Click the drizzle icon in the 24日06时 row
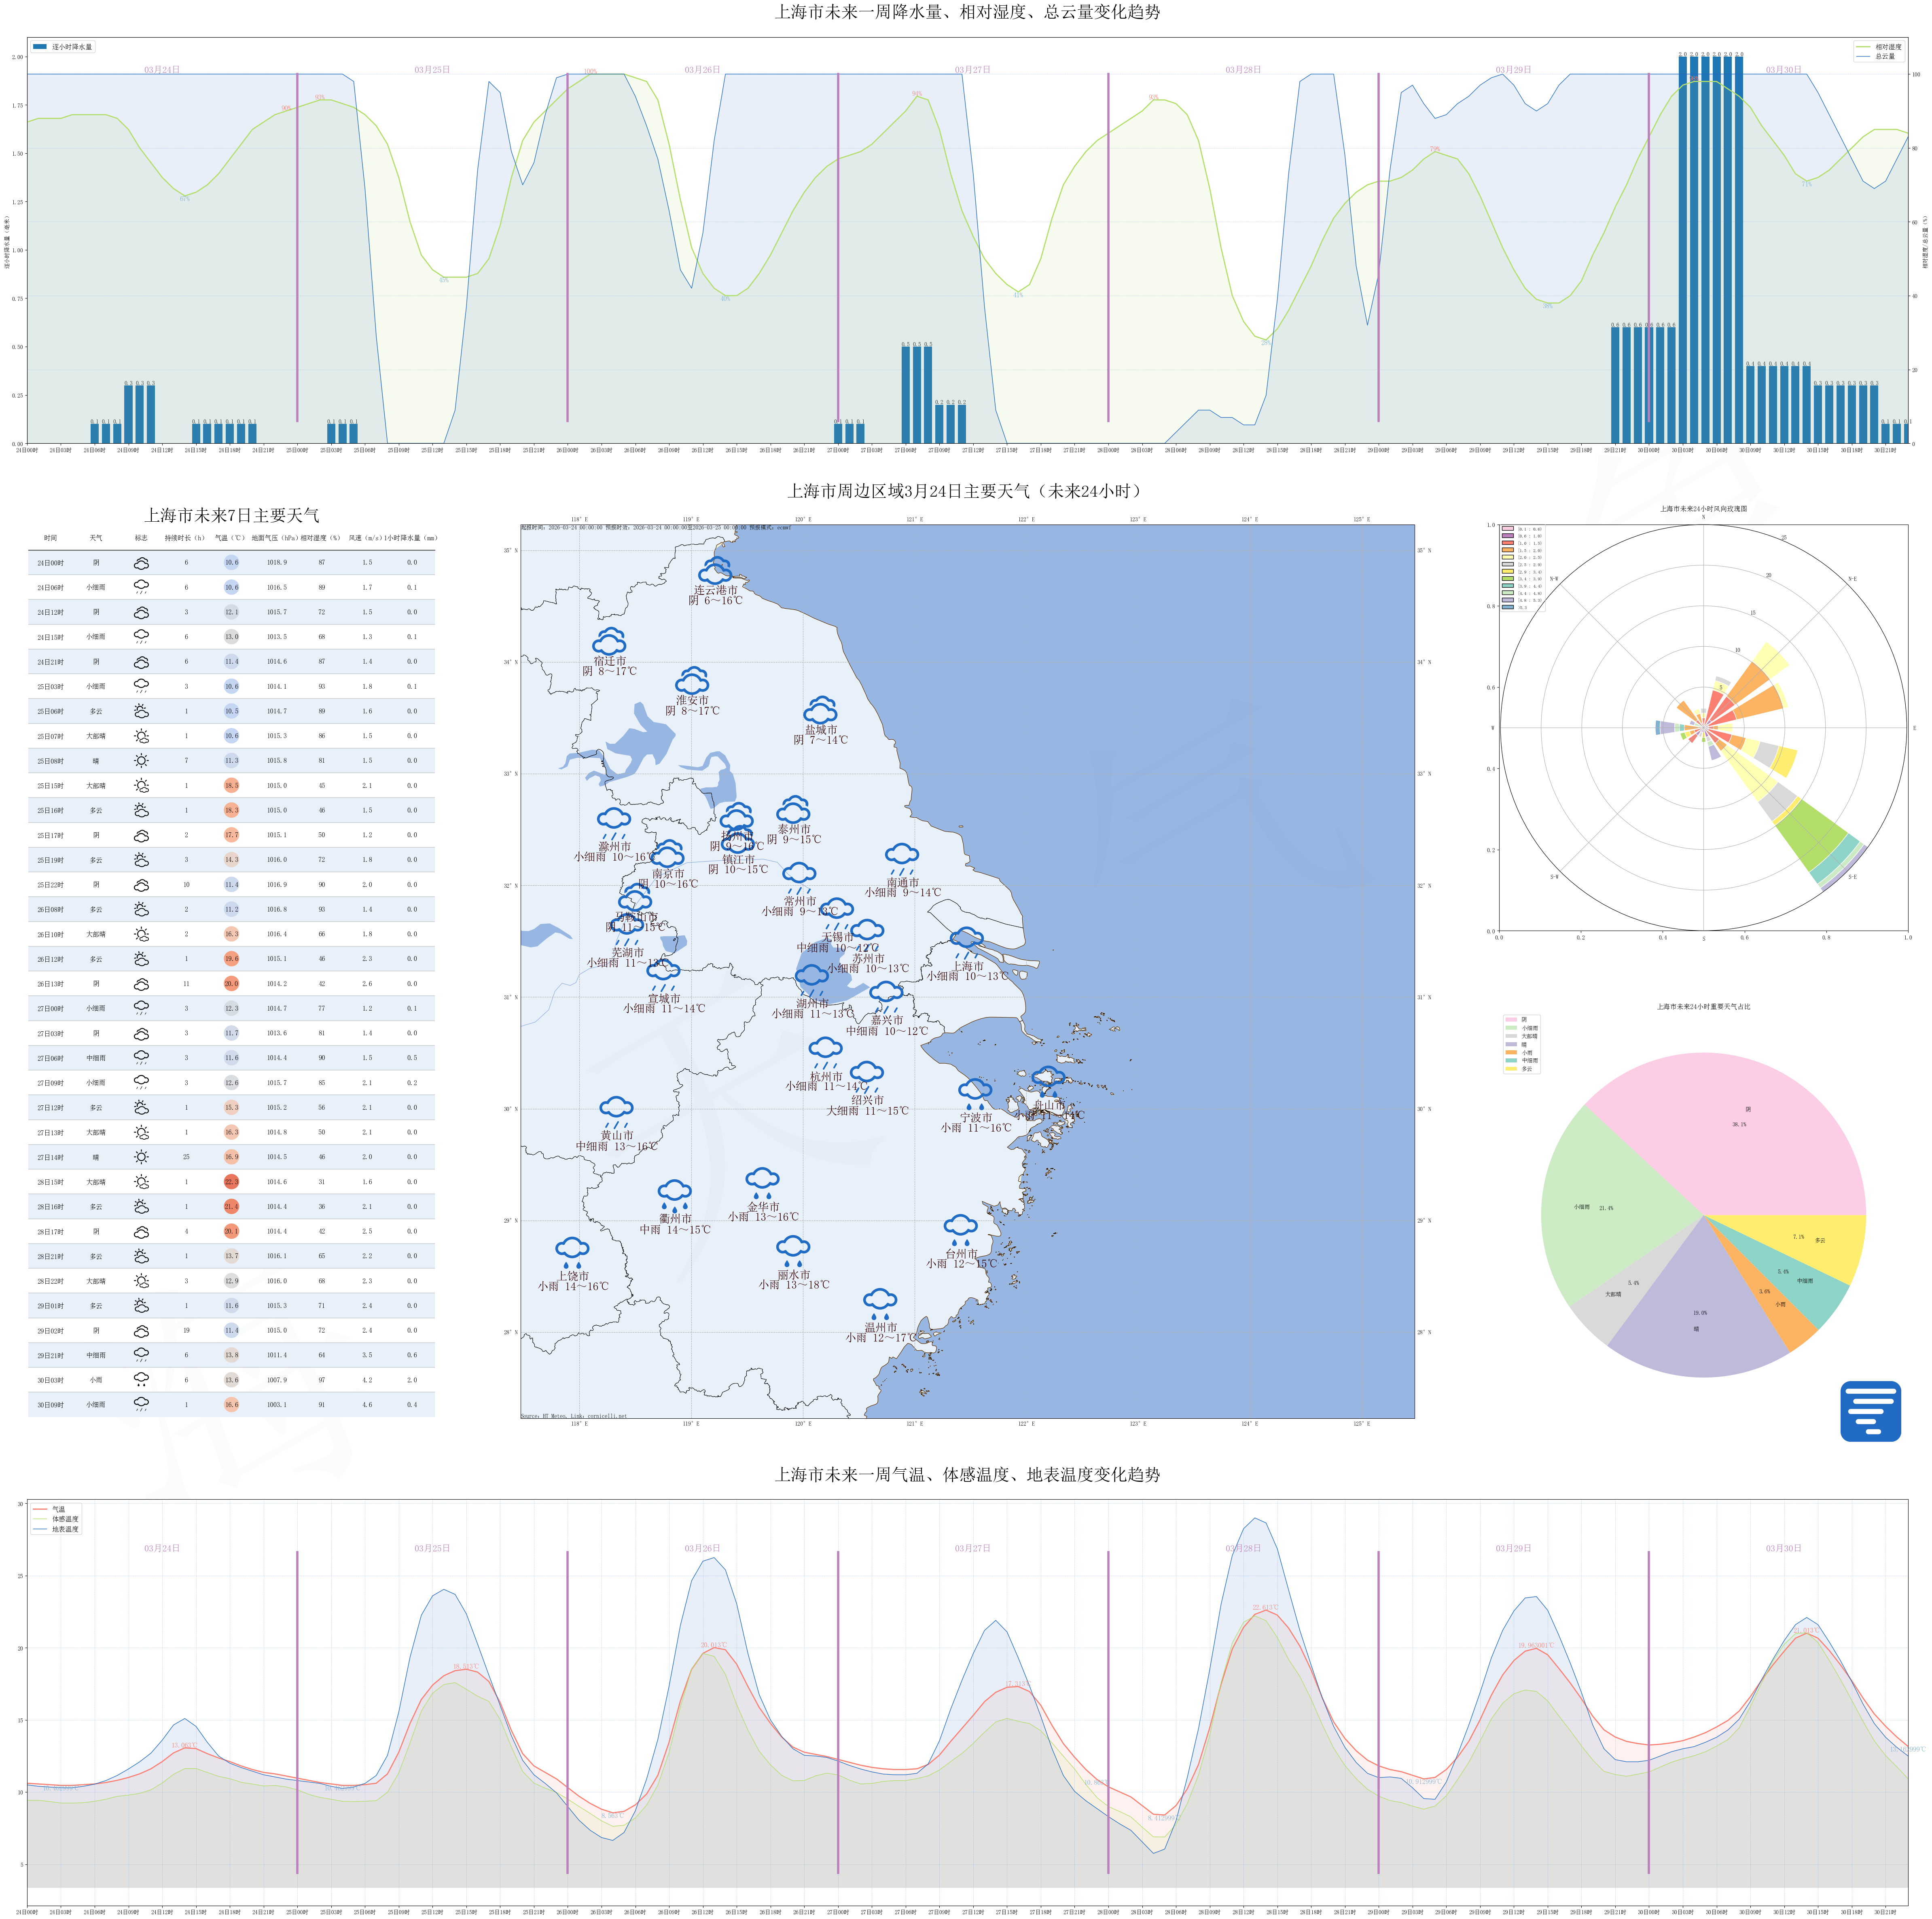Screen dimensions: 1932x1919 tap(141, 587)
